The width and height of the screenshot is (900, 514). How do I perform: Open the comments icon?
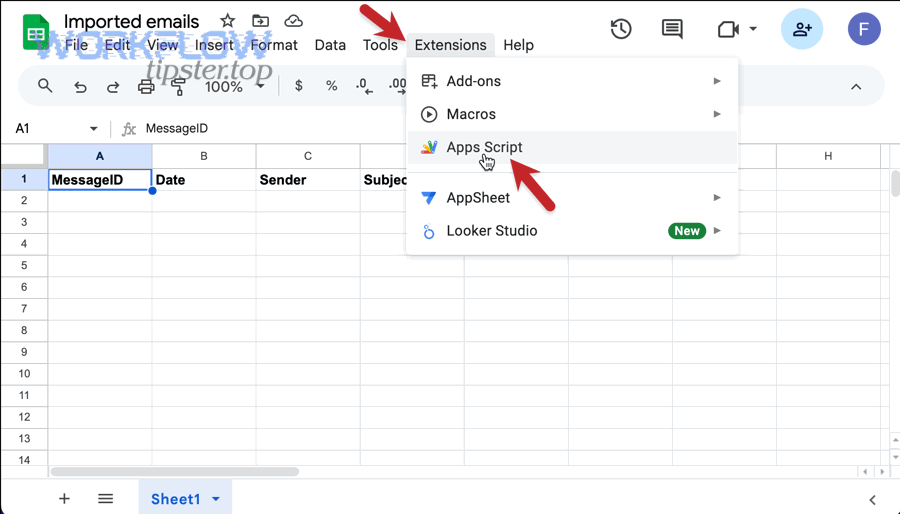point(672,29)
